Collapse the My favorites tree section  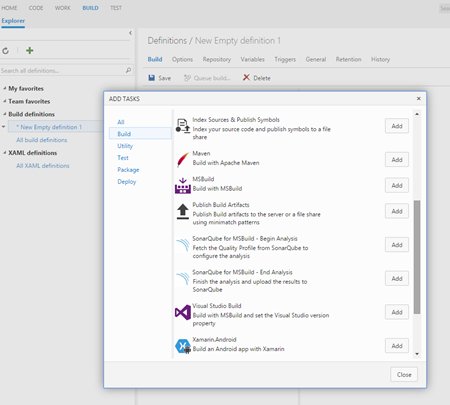pos(4,88)
